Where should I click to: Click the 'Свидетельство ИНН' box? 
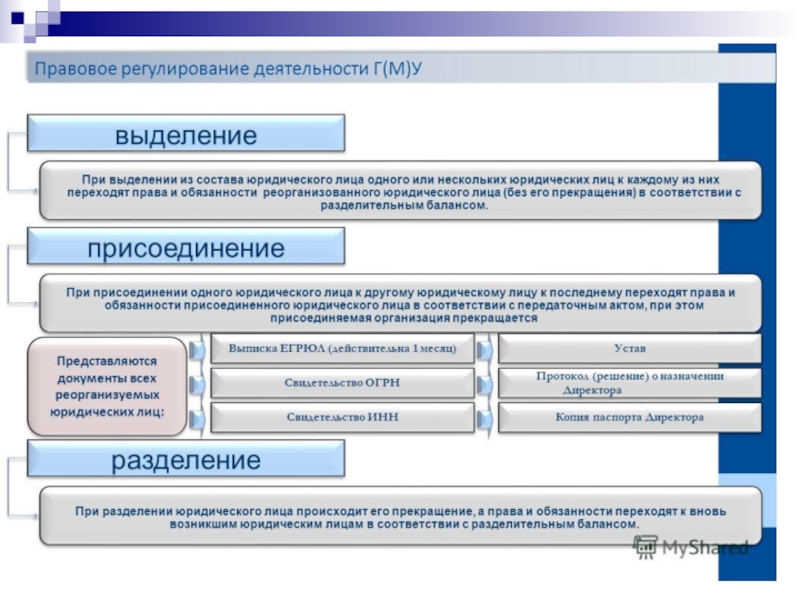(x=342, y=417)
